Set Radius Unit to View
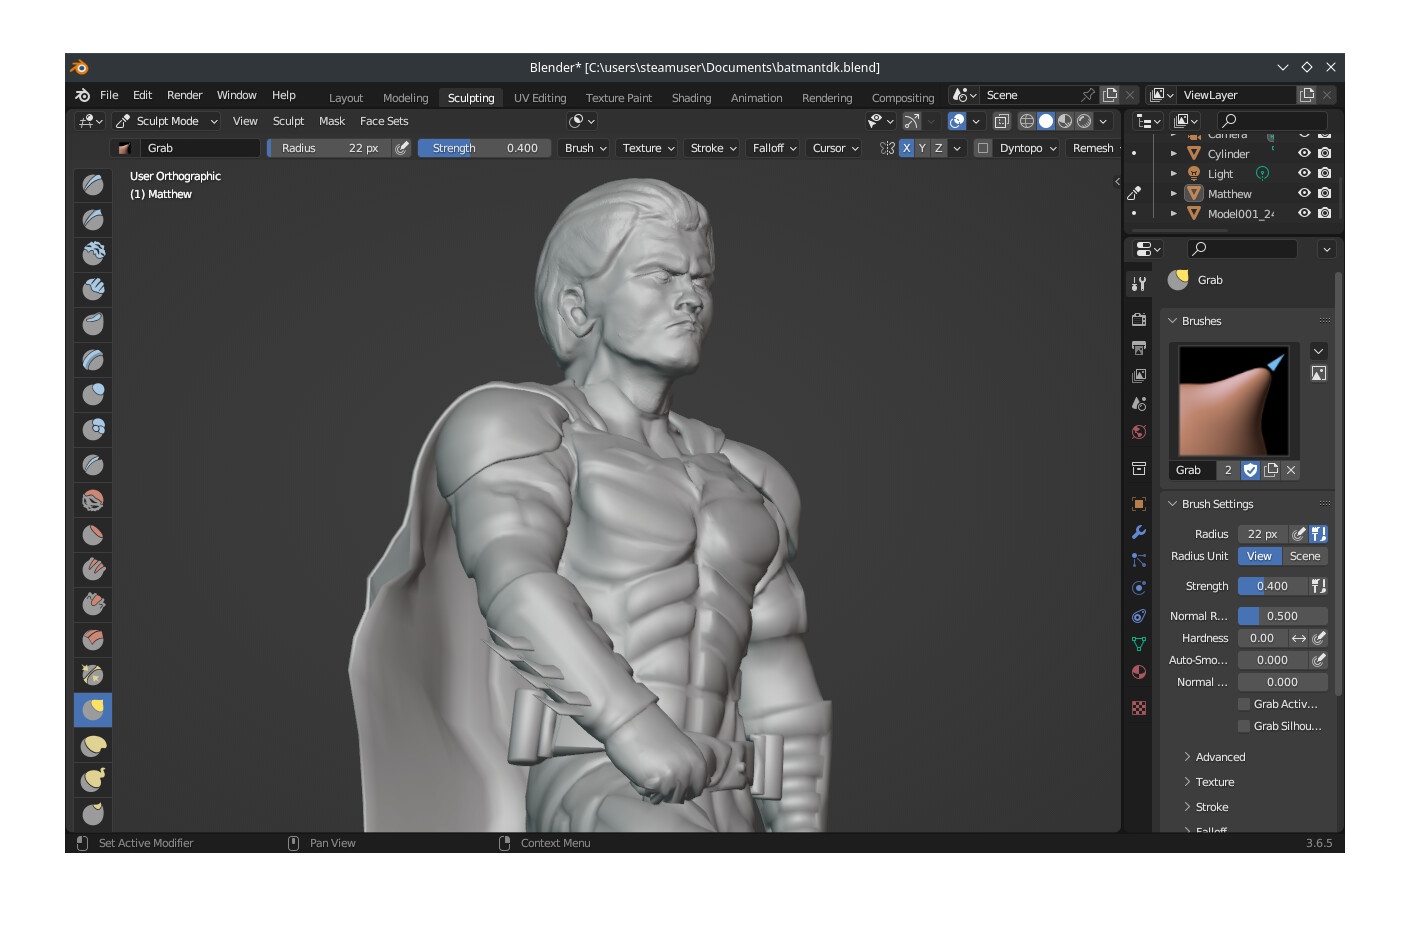The width and height of the screenshot is (1410, 930). pos(1259,556)
